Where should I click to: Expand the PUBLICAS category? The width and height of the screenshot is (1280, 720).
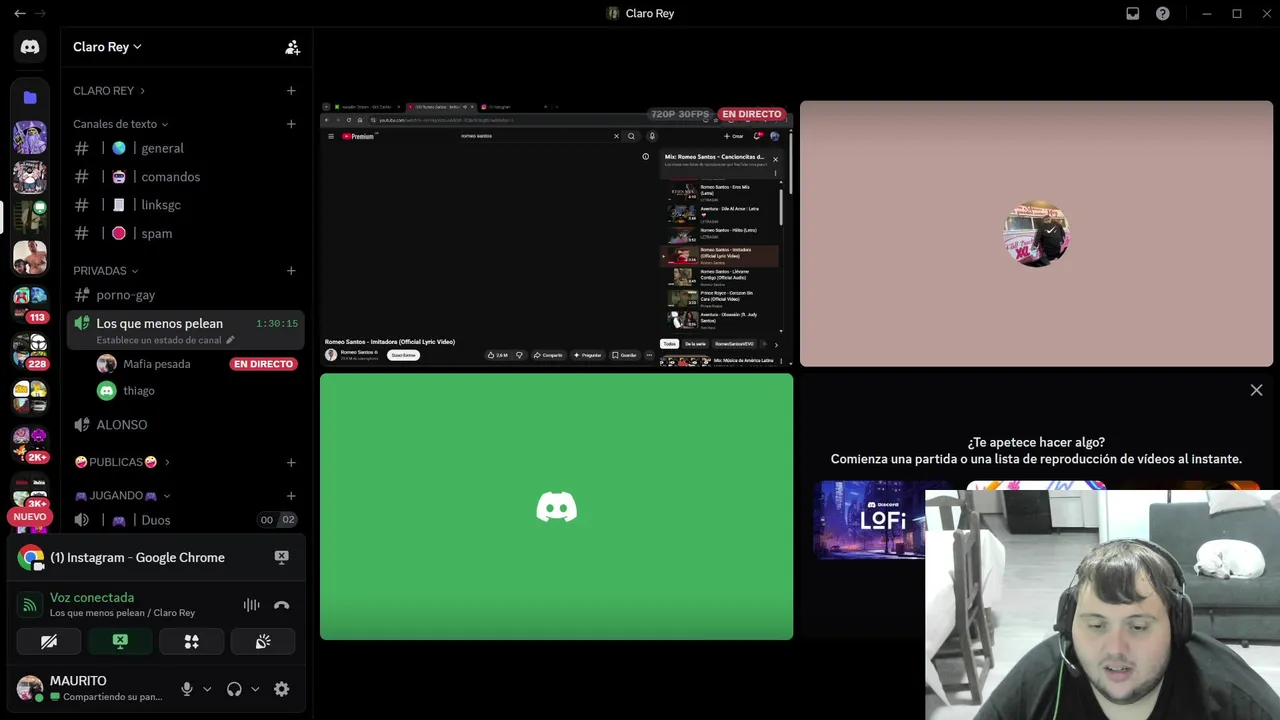coord(122,463)
